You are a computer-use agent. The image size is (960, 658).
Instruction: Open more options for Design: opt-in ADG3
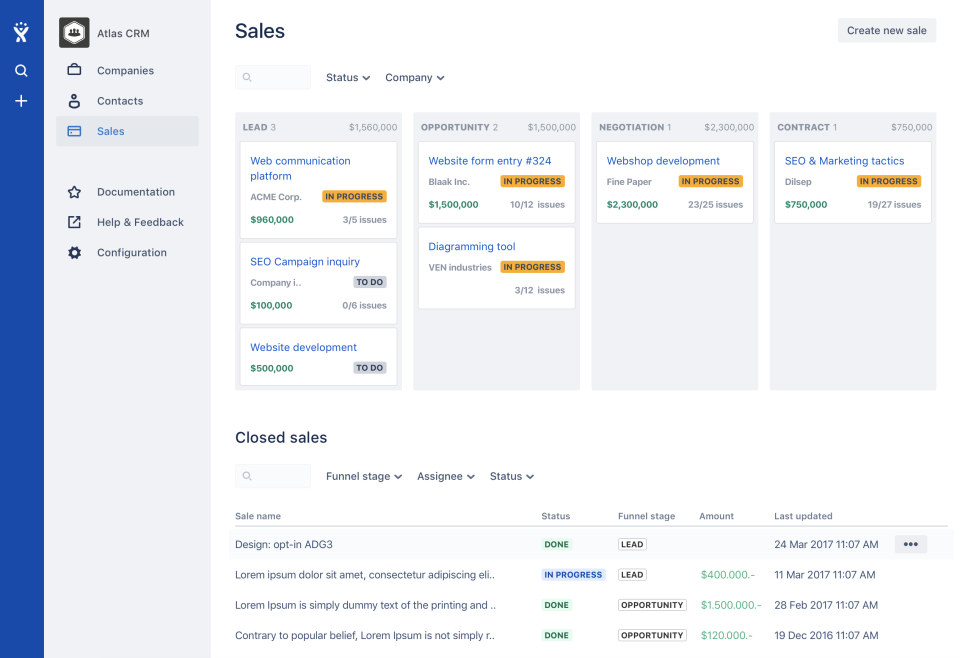tap(910, 544)
